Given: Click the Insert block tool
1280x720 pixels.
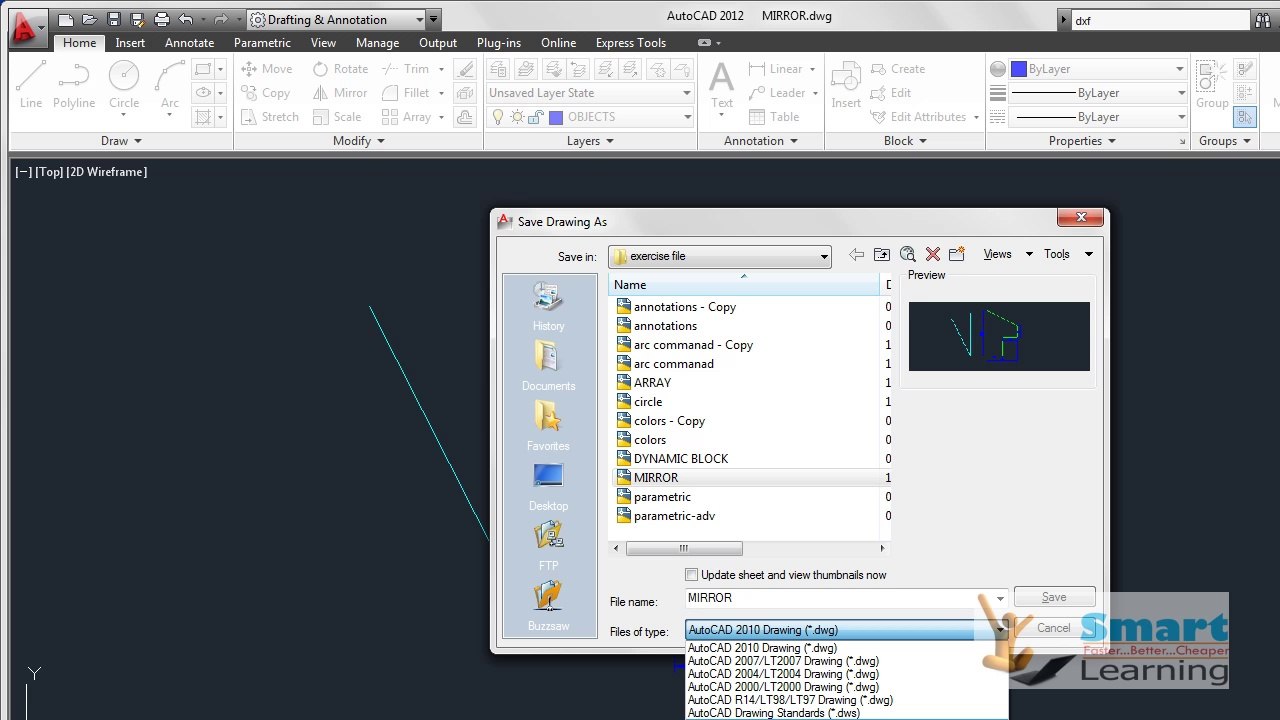Looking at the screenshot, I should tap(846, 84).
